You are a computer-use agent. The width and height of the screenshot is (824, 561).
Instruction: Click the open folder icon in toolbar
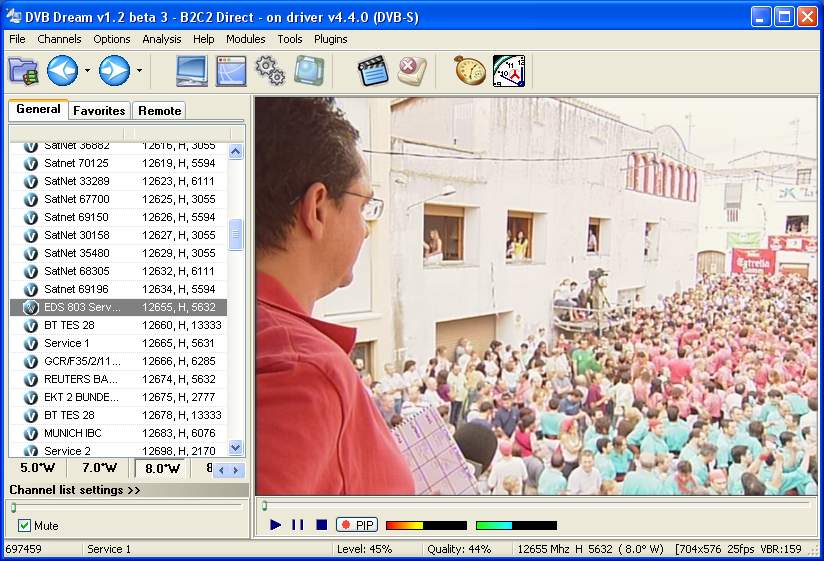coord(22,71)
